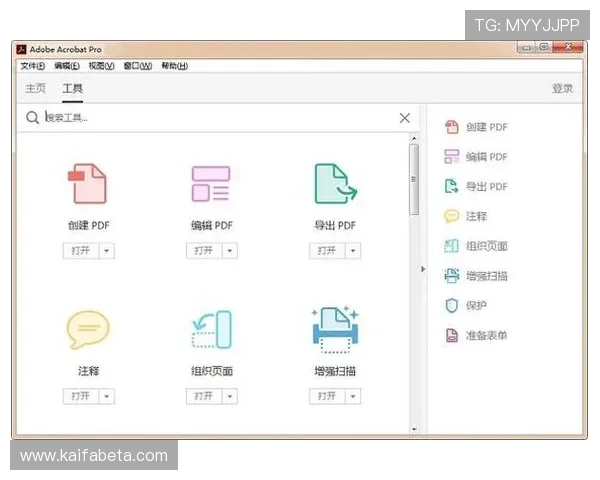Open dropdown arrow beside 导出 PDF 打开
600x480 pixels.
click(353, 251)
